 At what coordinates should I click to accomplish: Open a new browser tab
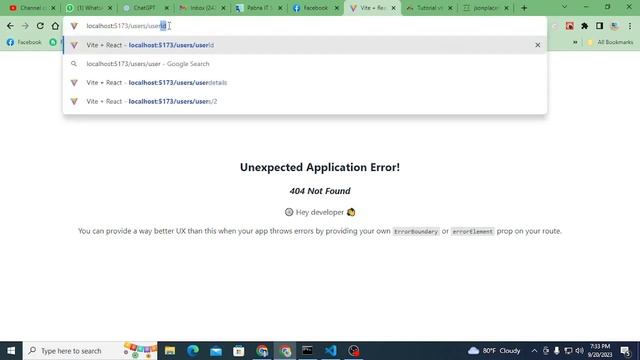click(524, 8)
